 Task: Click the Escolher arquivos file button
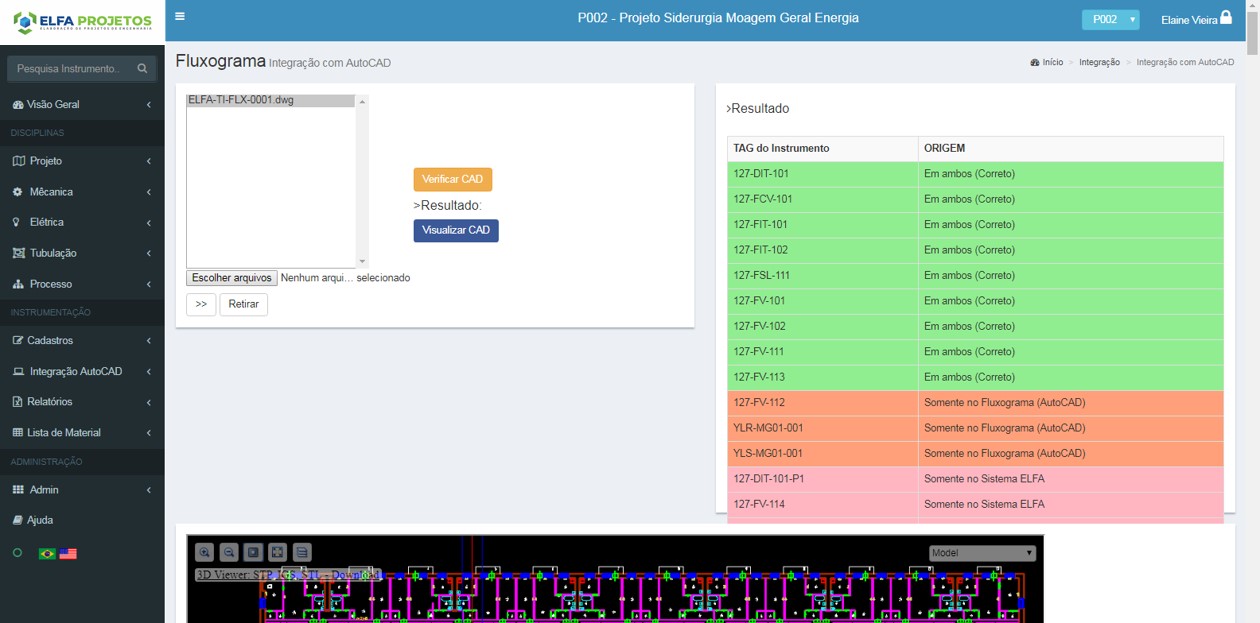(232, 278)
